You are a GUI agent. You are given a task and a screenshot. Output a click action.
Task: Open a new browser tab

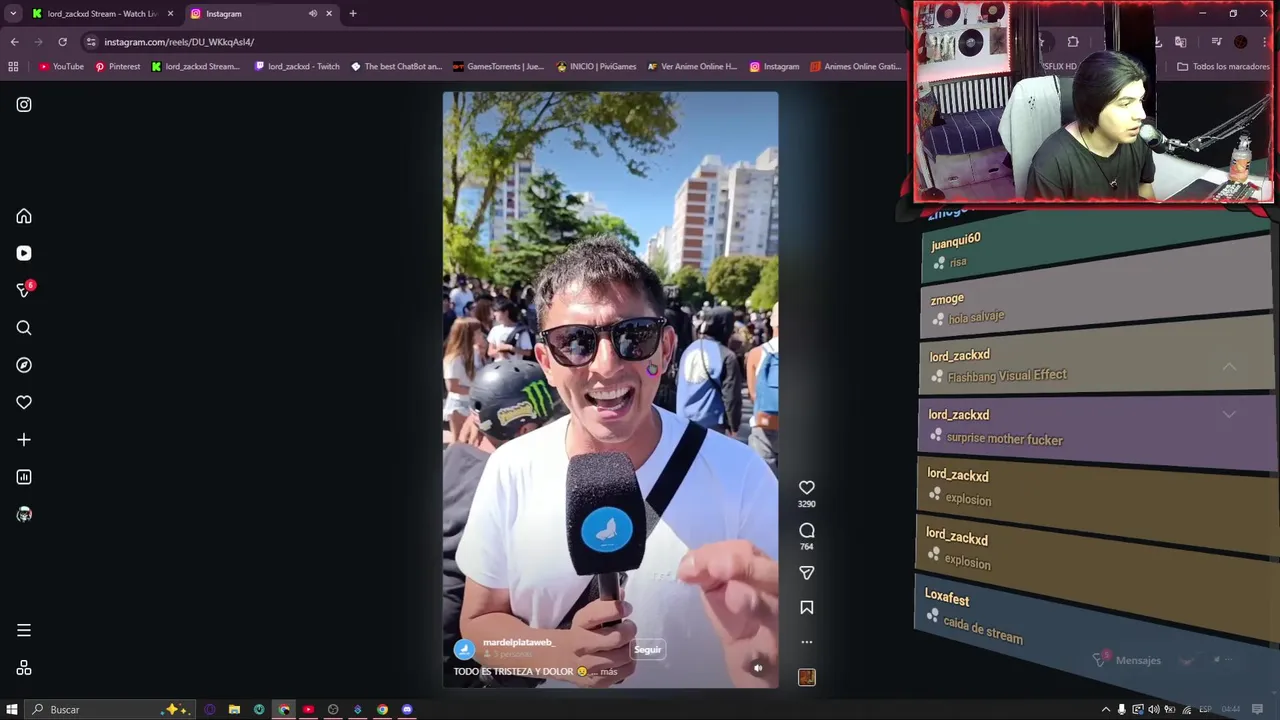(353, 14)
